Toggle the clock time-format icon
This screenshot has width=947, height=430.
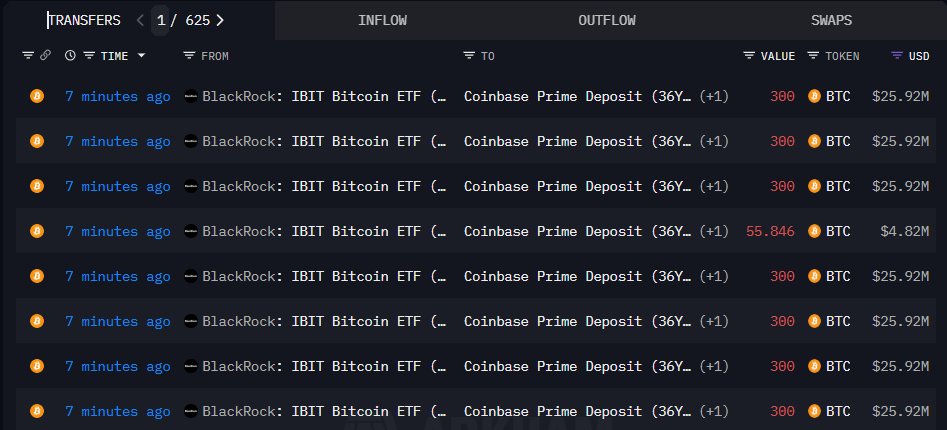70,56
